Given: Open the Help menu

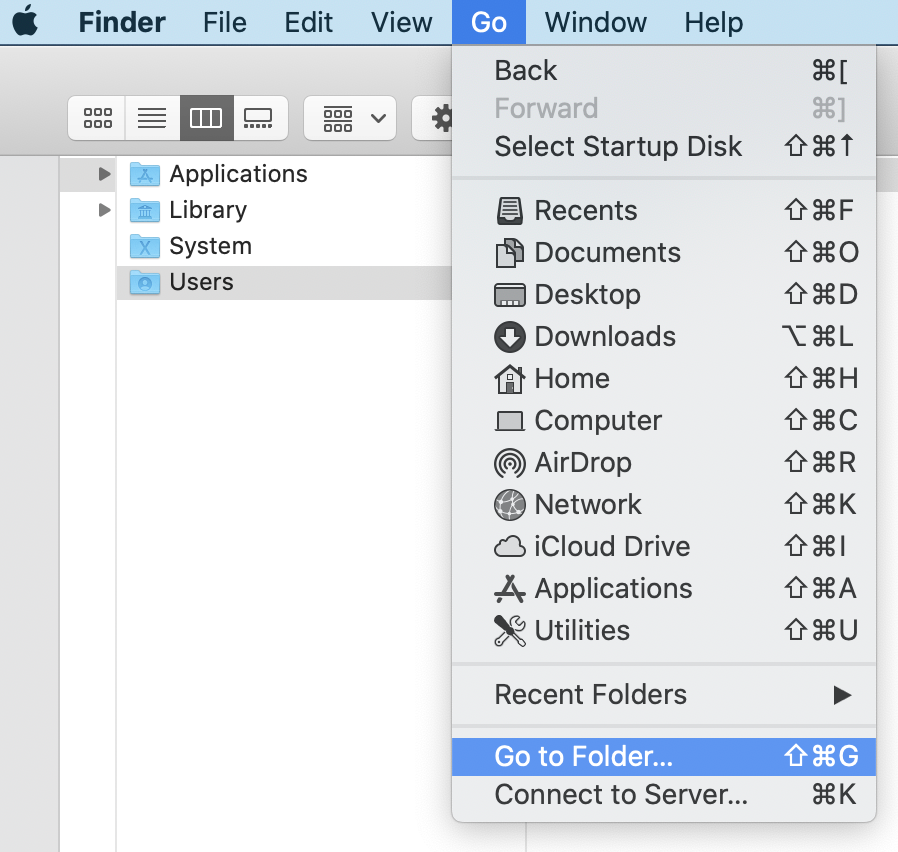Looking at the screenshot, I should 714,22.
